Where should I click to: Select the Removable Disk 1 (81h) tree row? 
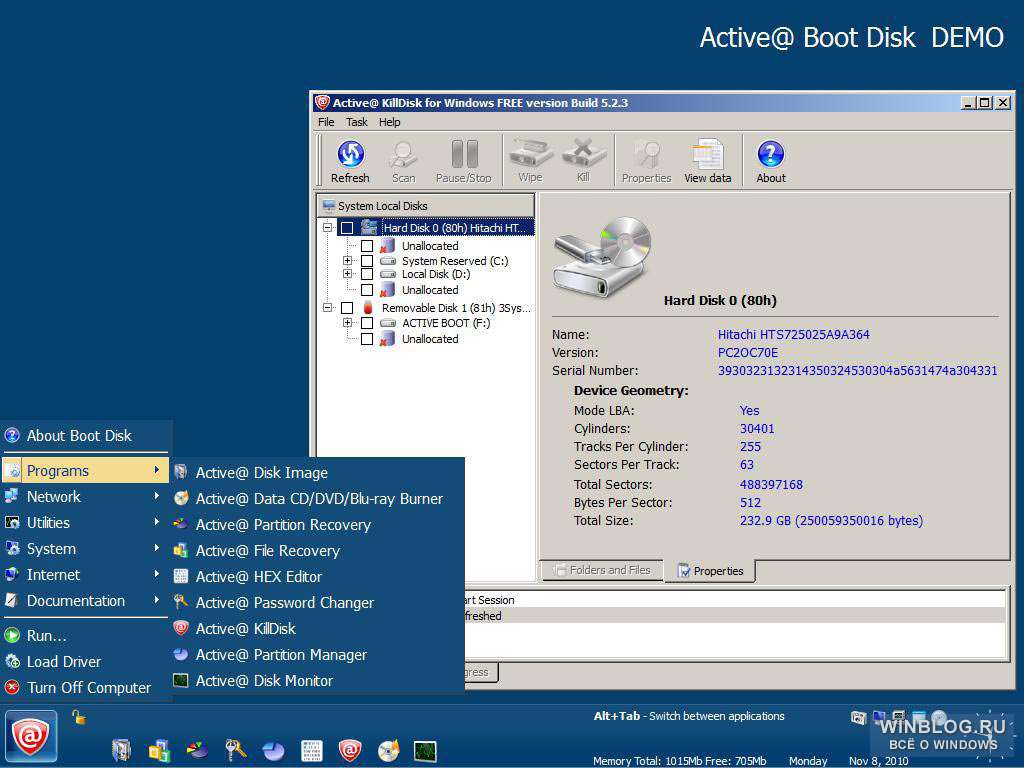[456, 308]
